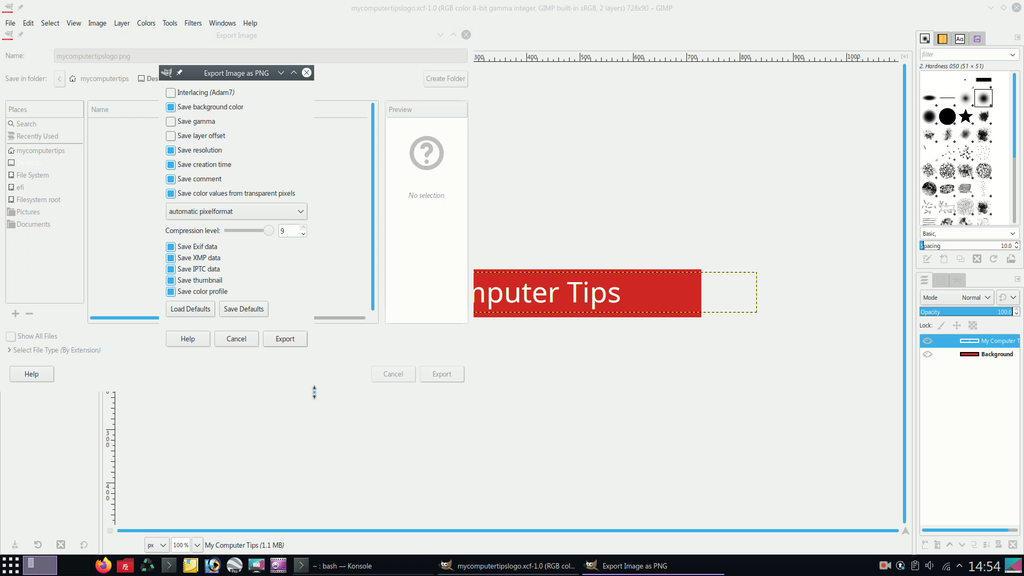Uncheck Save creation time
Screen dimensions: 1024x576
[x=170, y=165]
